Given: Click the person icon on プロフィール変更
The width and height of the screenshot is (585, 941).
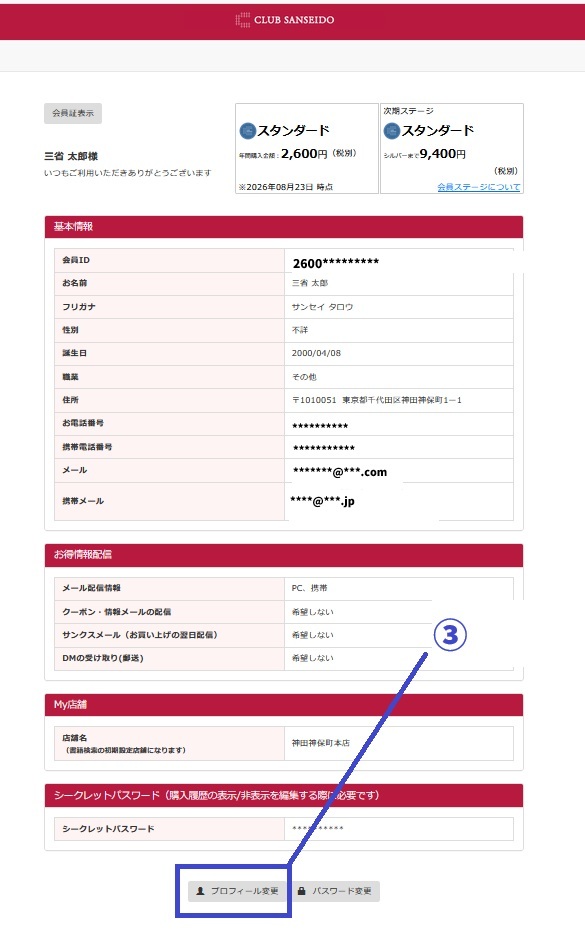Looking at the screenshot, I should (x=200, y=891).
